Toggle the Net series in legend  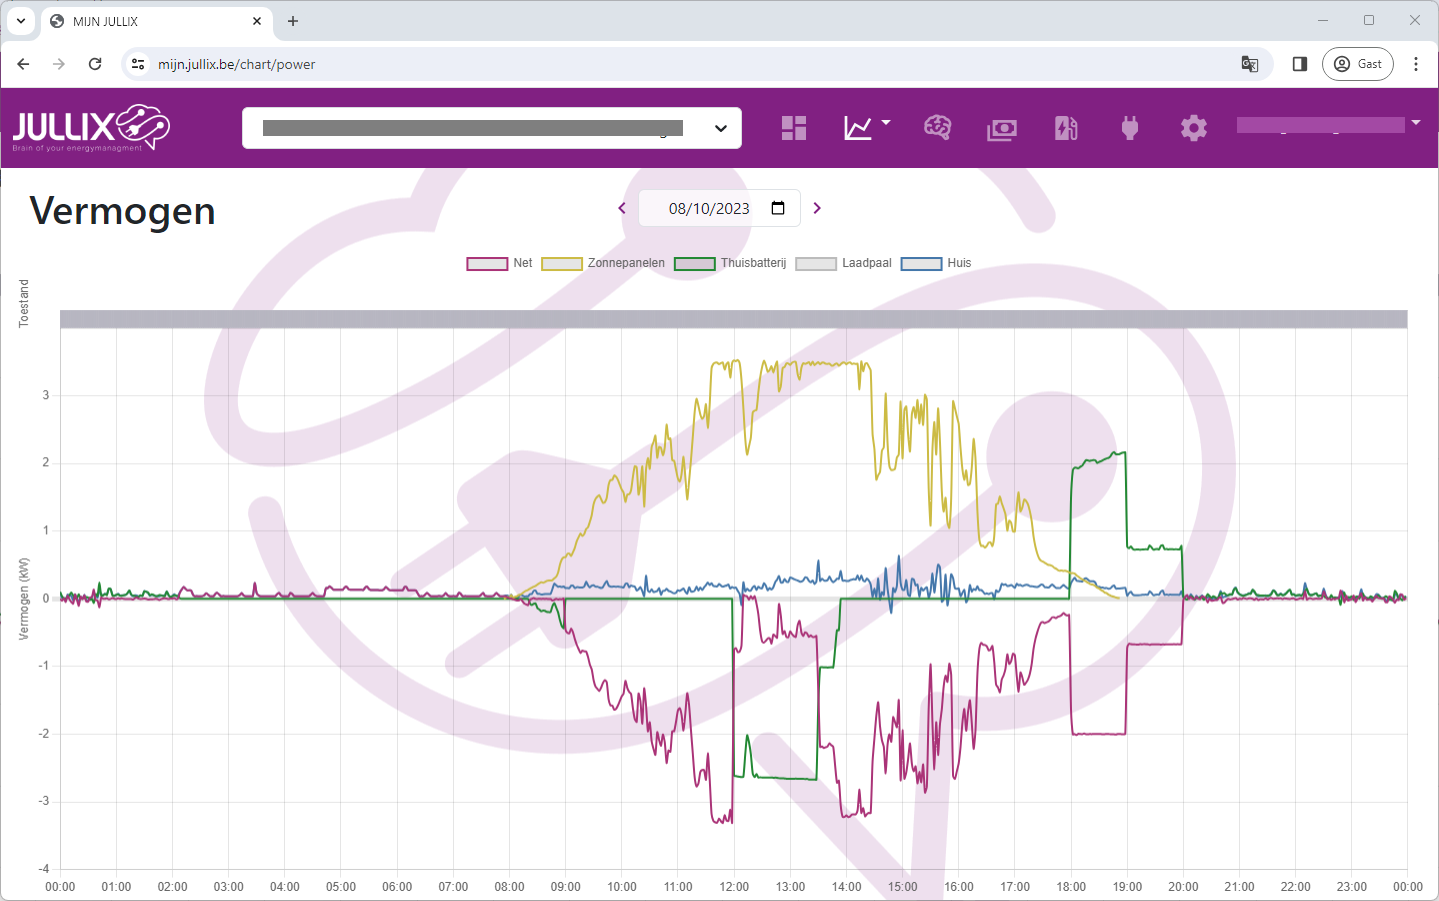click(x=500, y=263)
